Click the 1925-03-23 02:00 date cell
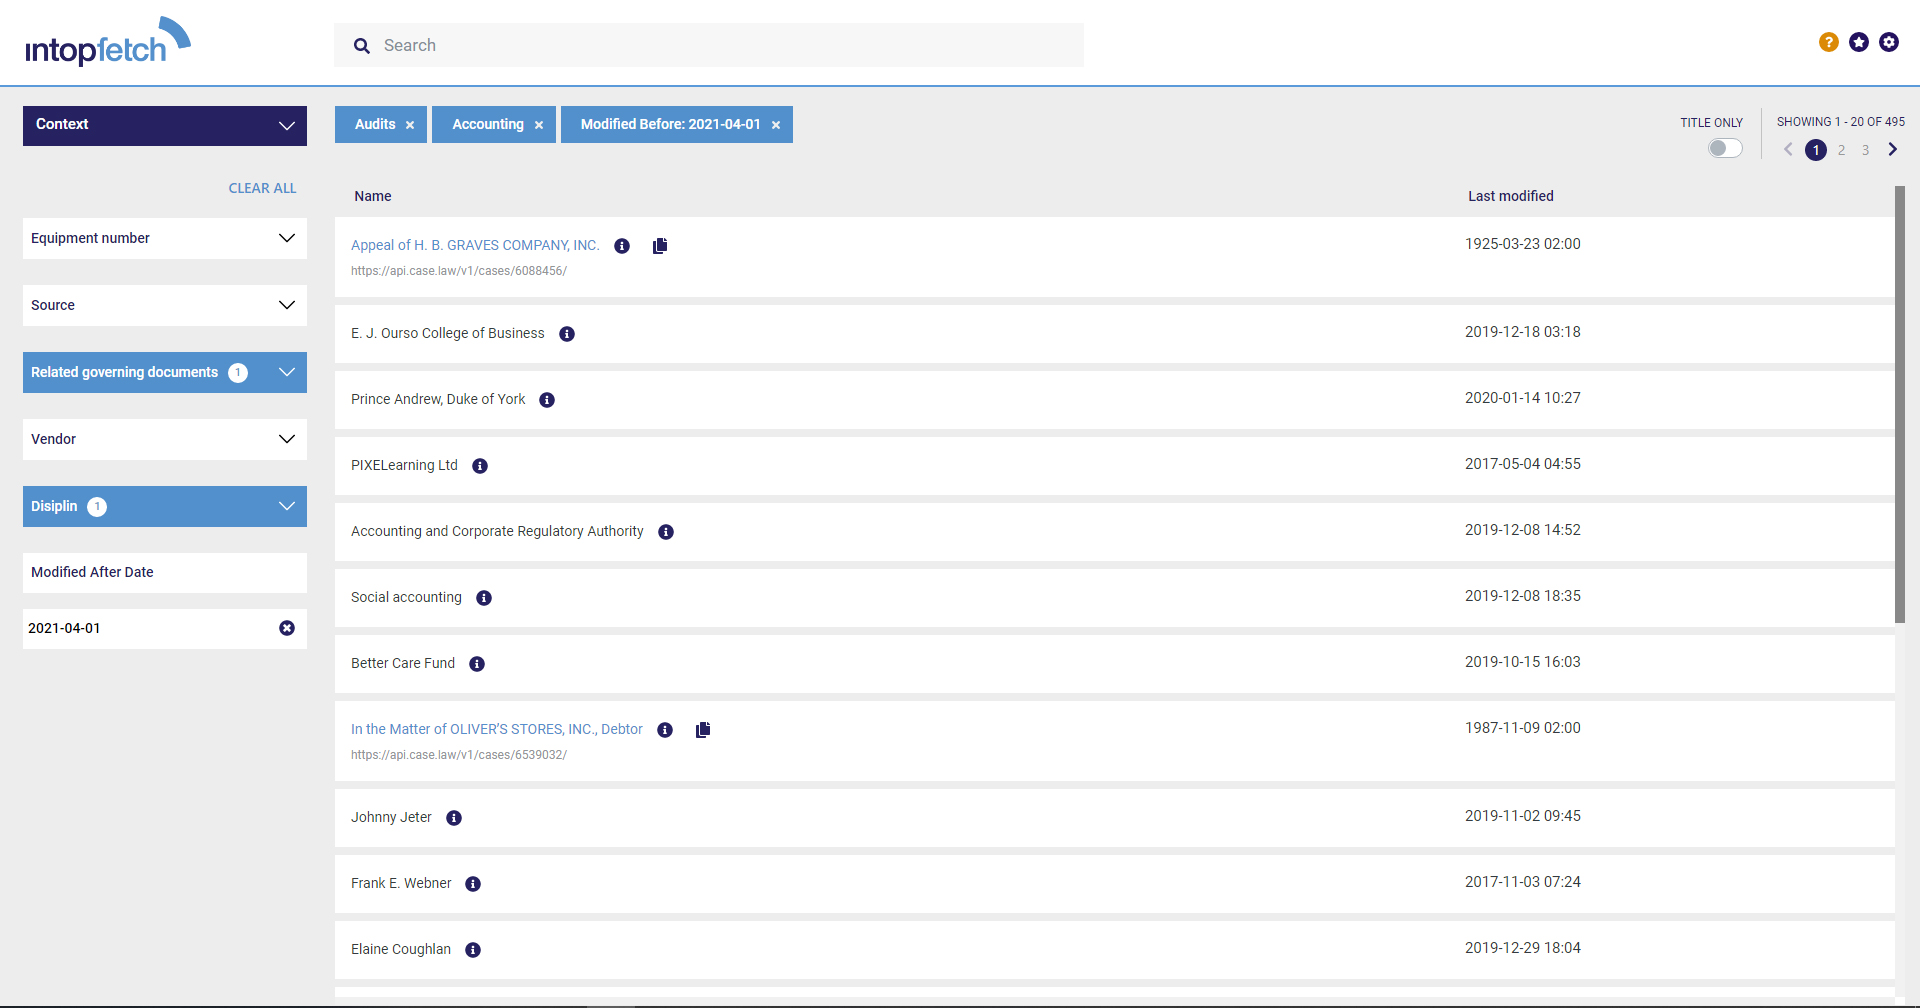Image resolution: width=1920 pixels, height=1008 pixels. tap(1523, 244)
